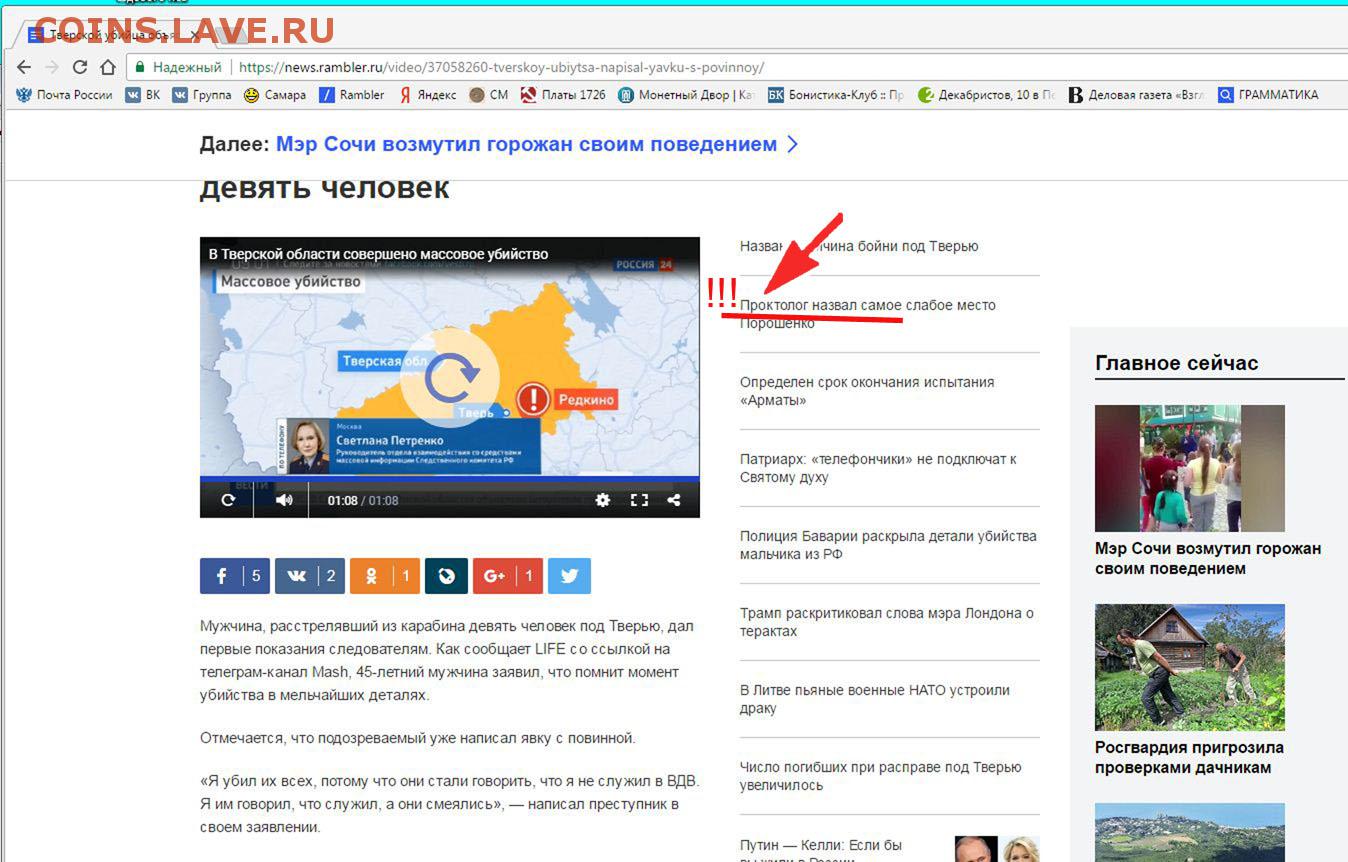Screen dimensions: 1348x862
Task: Share article on Odnoklassniki
Action: click(385, 576)
